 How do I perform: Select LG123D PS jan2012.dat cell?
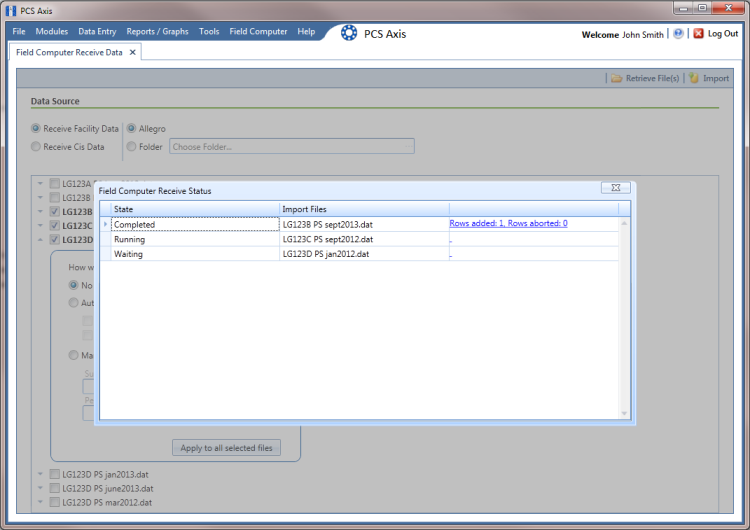pos(364,254)
